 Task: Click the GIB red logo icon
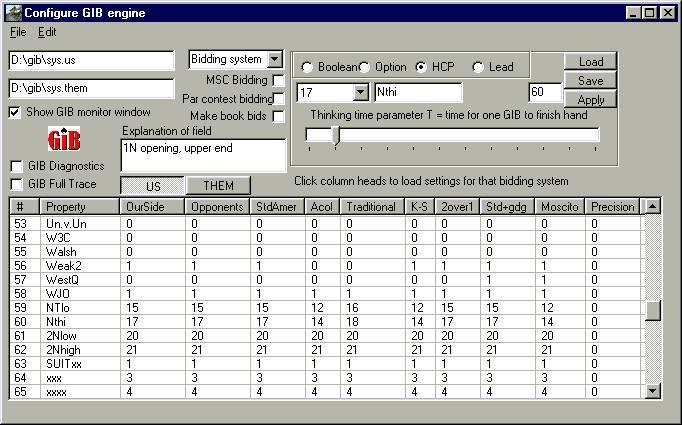coord(63,139)
